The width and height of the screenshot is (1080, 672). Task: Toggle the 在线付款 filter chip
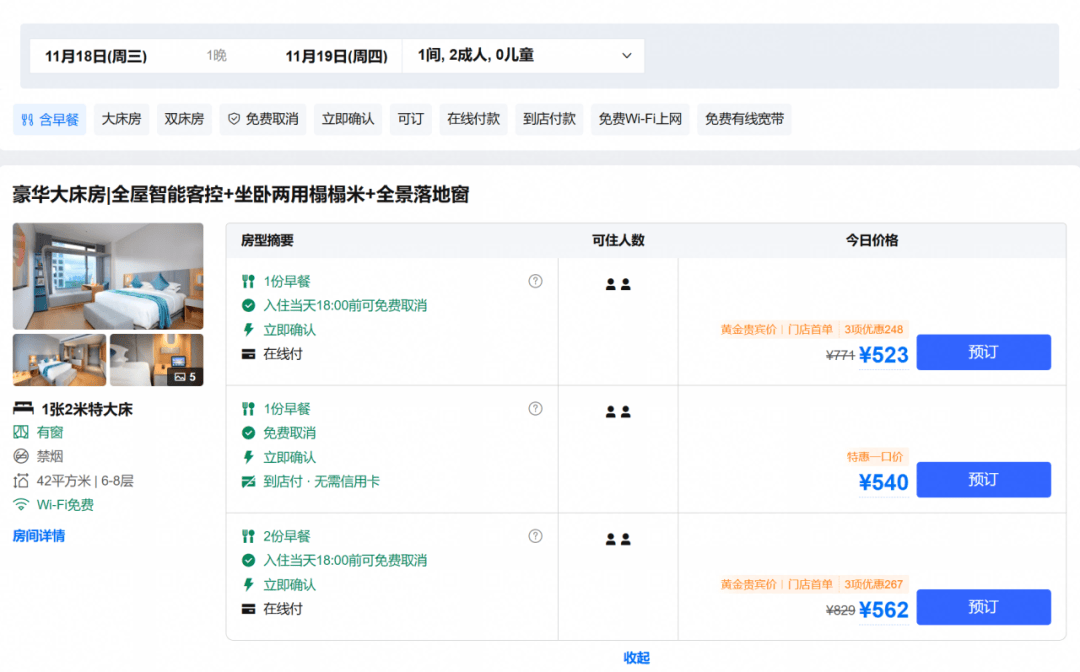[473, 119]
